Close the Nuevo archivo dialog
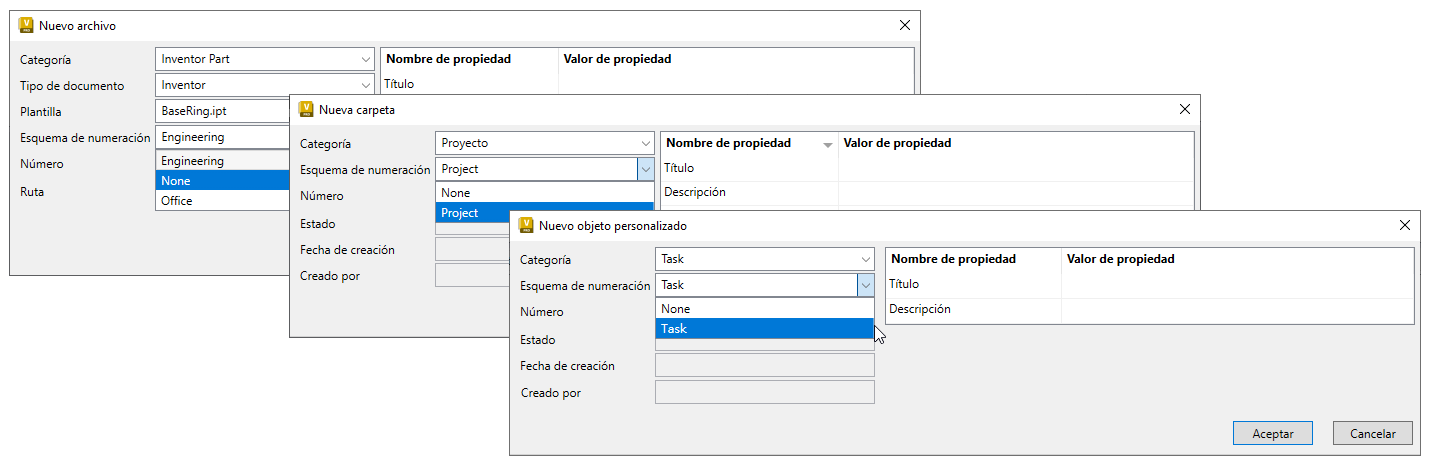 pos(904,26)
